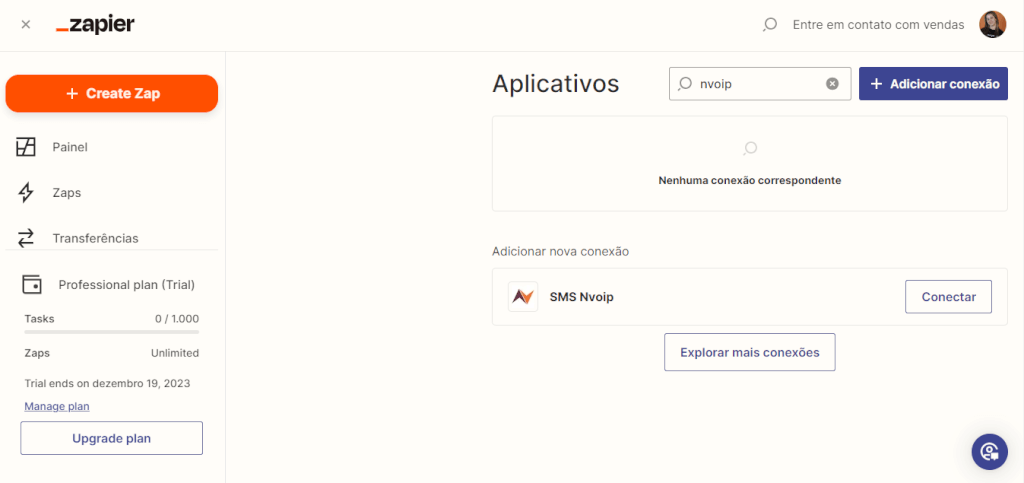This screenshot has height=483, width=1024.
Task: Click the Zaps Unlimited value
Action: [x=175, y=353]
